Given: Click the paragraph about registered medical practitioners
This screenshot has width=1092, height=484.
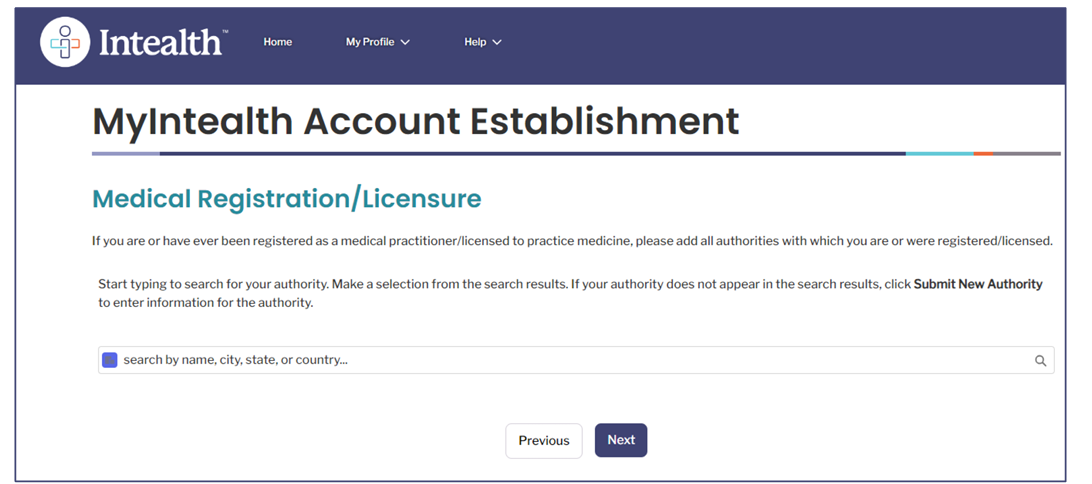Looking at the screenshot, I should (x=572, y=242).
